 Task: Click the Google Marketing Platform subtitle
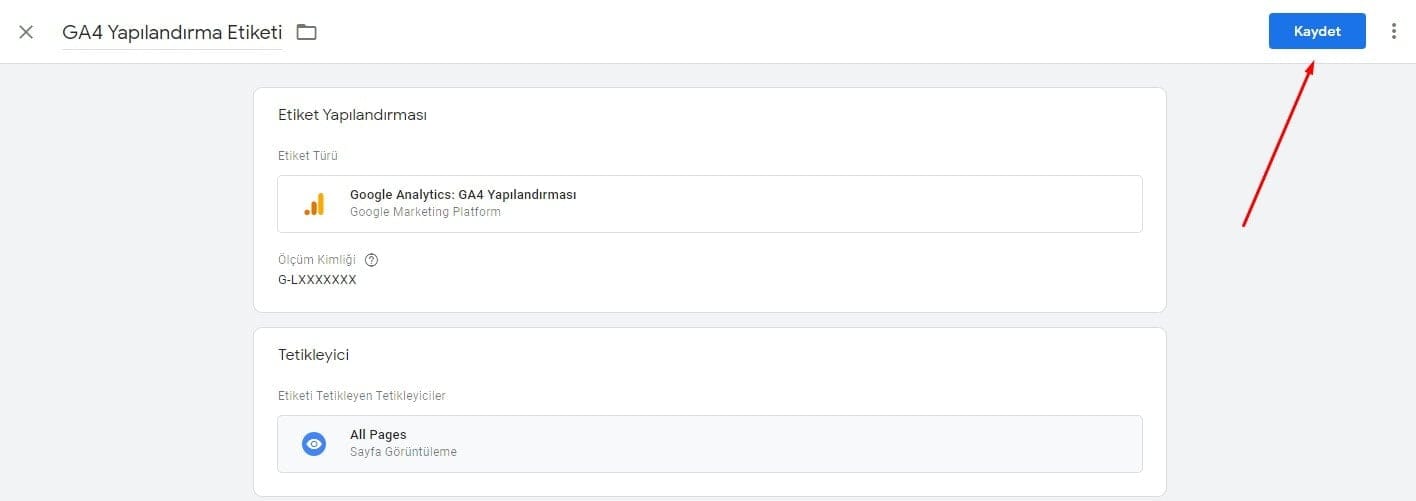(425, 212)
